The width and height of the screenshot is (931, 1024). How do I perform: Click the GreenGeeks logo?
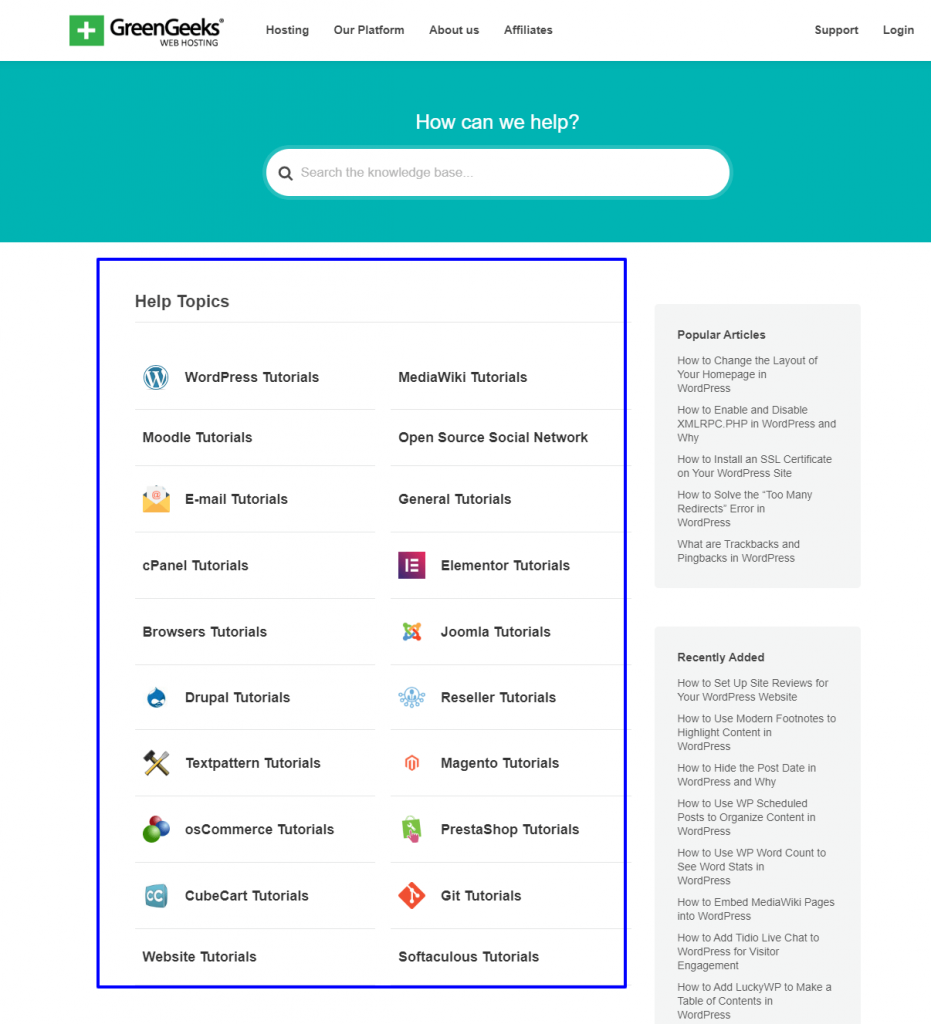tap(146, 31)
